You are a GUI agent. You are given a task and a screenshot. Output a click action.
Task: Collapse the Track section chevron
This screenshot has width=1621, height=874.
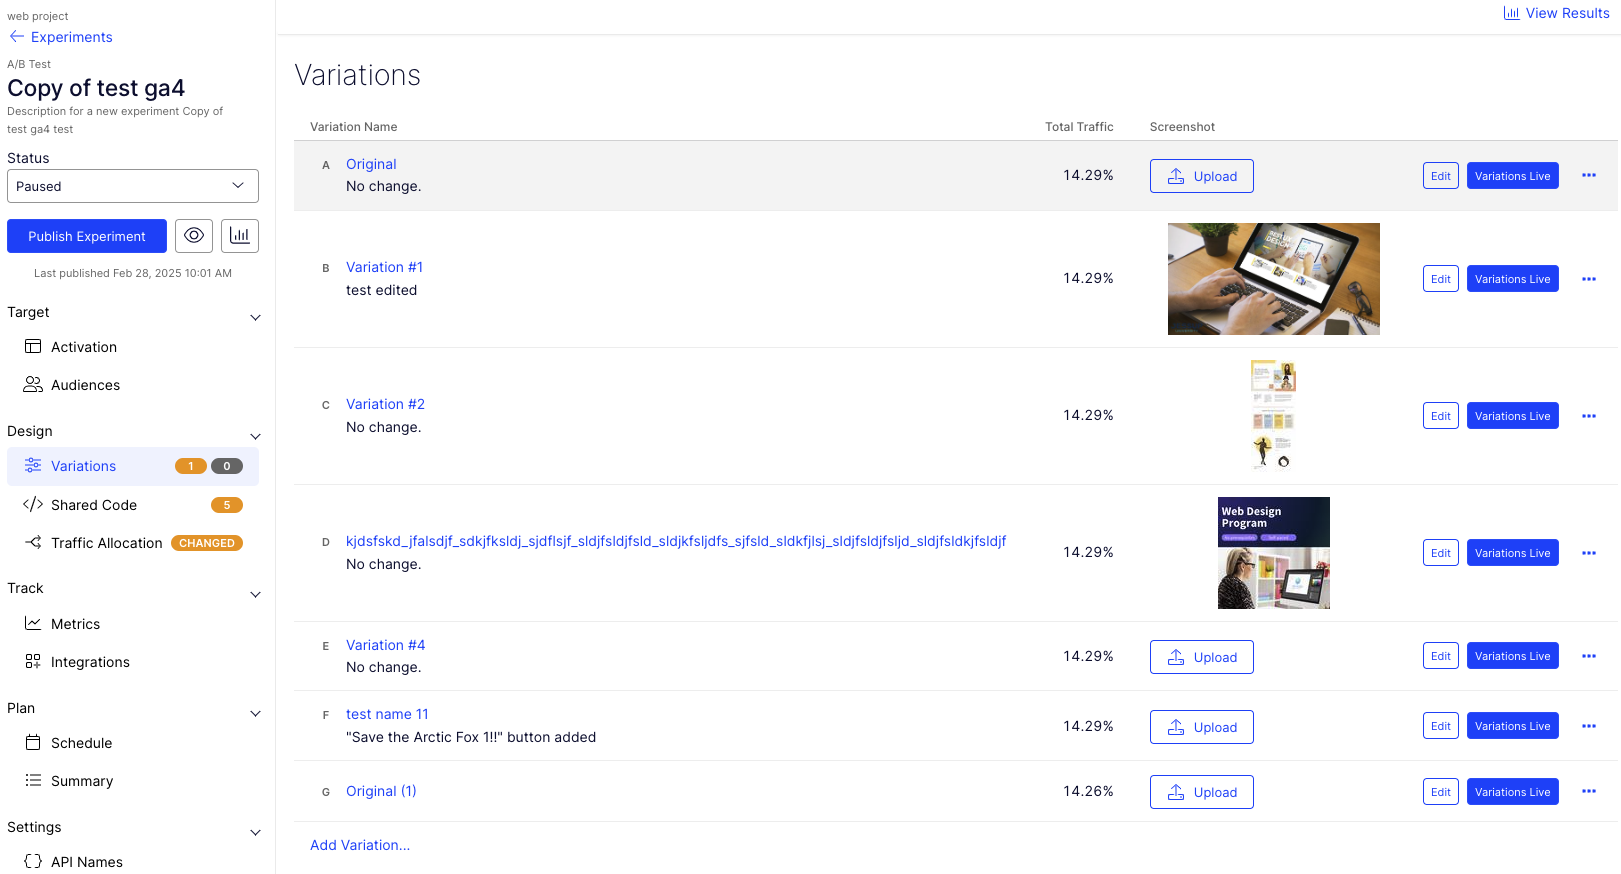click(x=255, y=595)
